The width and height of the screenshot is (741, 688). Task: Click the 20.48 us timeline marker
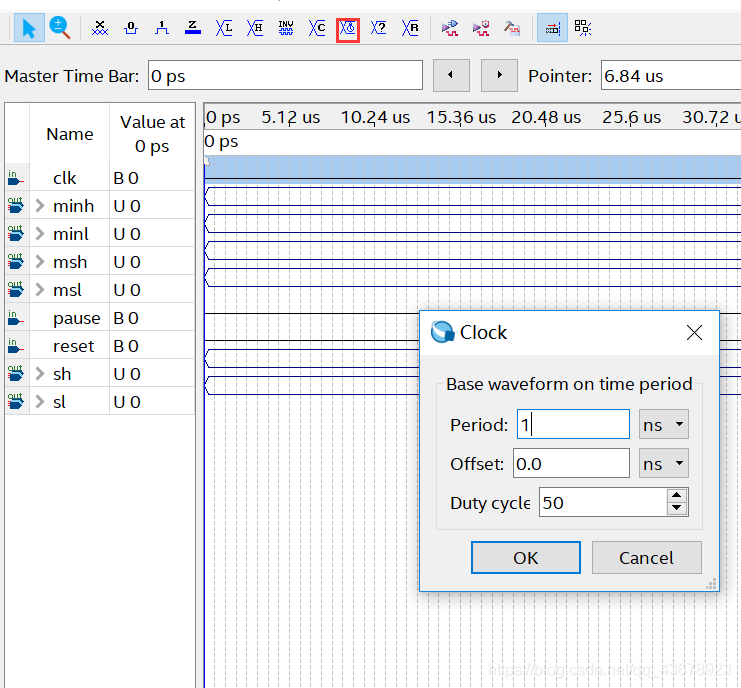click(x=546, y=117)
